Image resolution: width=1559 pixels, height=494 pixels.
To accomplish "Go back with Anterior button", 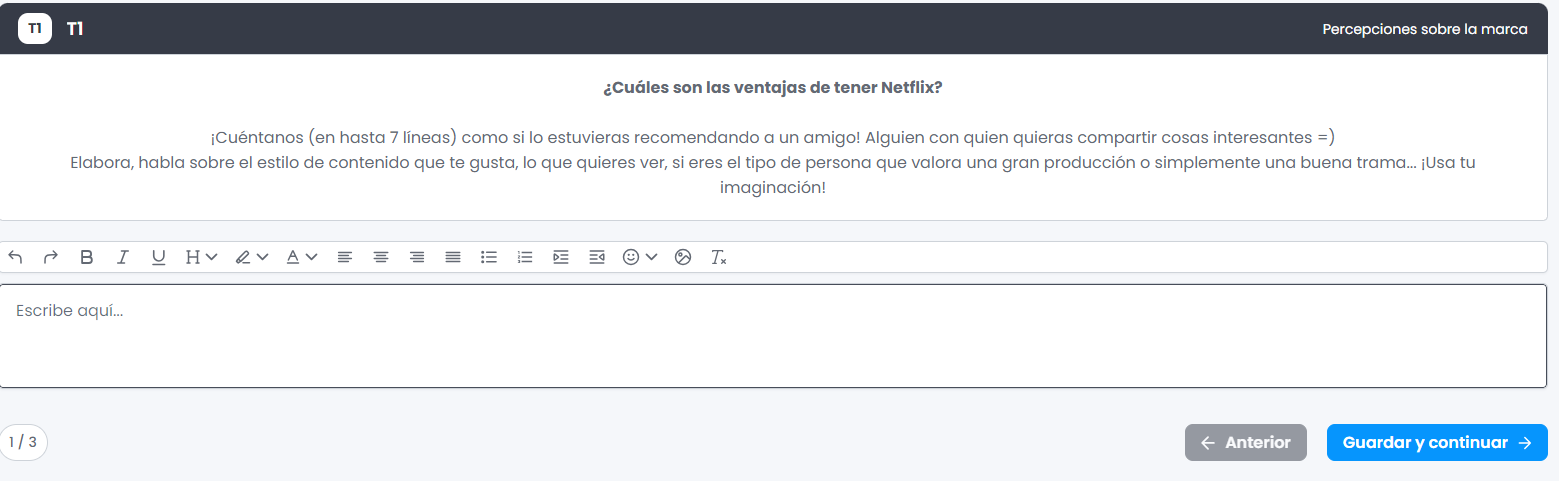I will pos(1246,443).
